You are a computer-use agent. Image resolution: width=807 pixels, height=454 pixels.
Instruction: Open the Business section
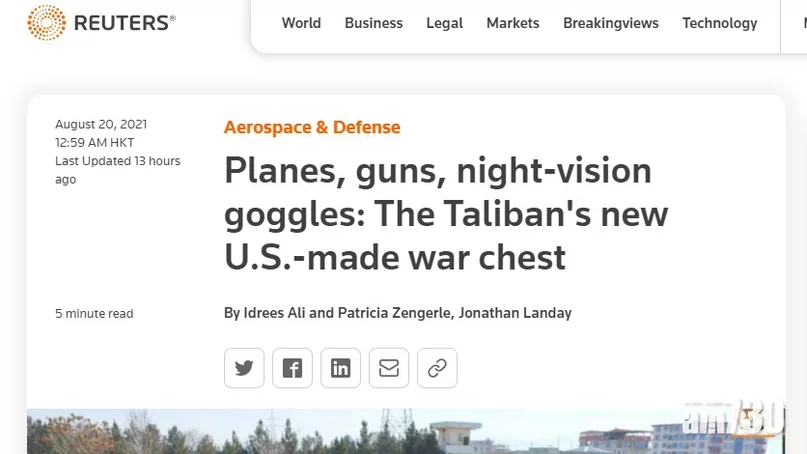point(374,23)
